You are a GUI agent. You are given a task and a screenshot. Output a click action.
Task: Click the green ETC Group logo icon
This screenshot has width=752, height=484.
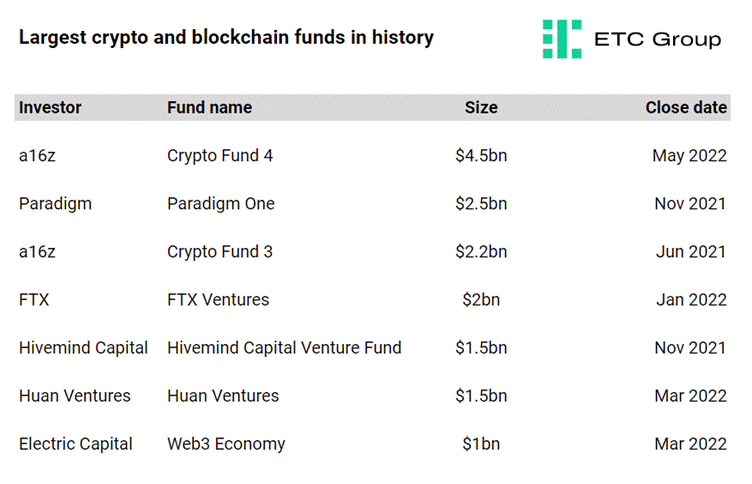coord(562,39)
